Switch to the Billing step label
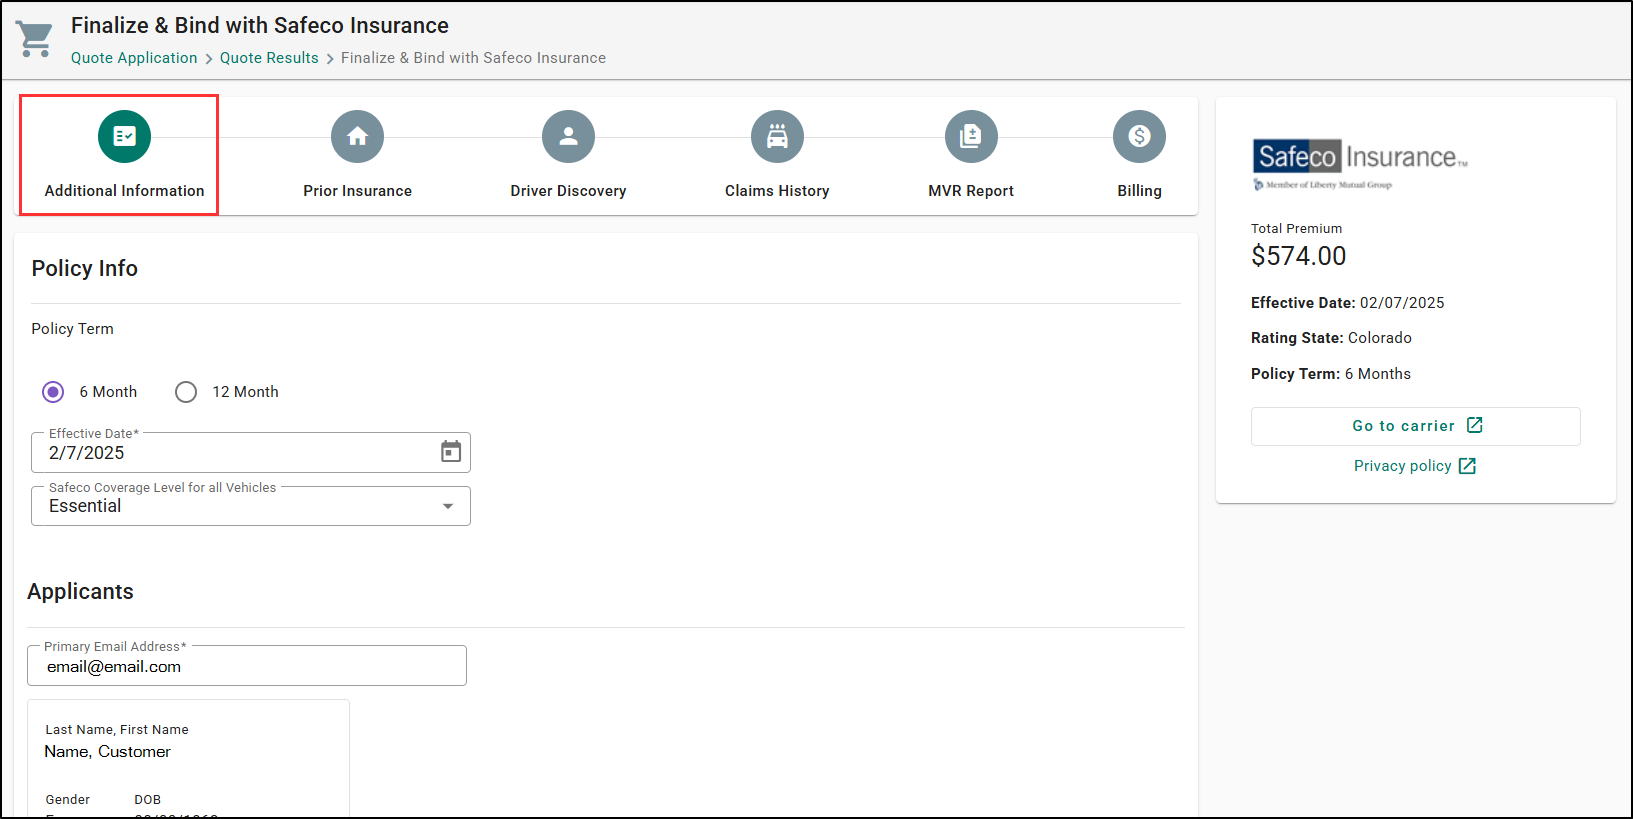 click(x=1139, y=191)
